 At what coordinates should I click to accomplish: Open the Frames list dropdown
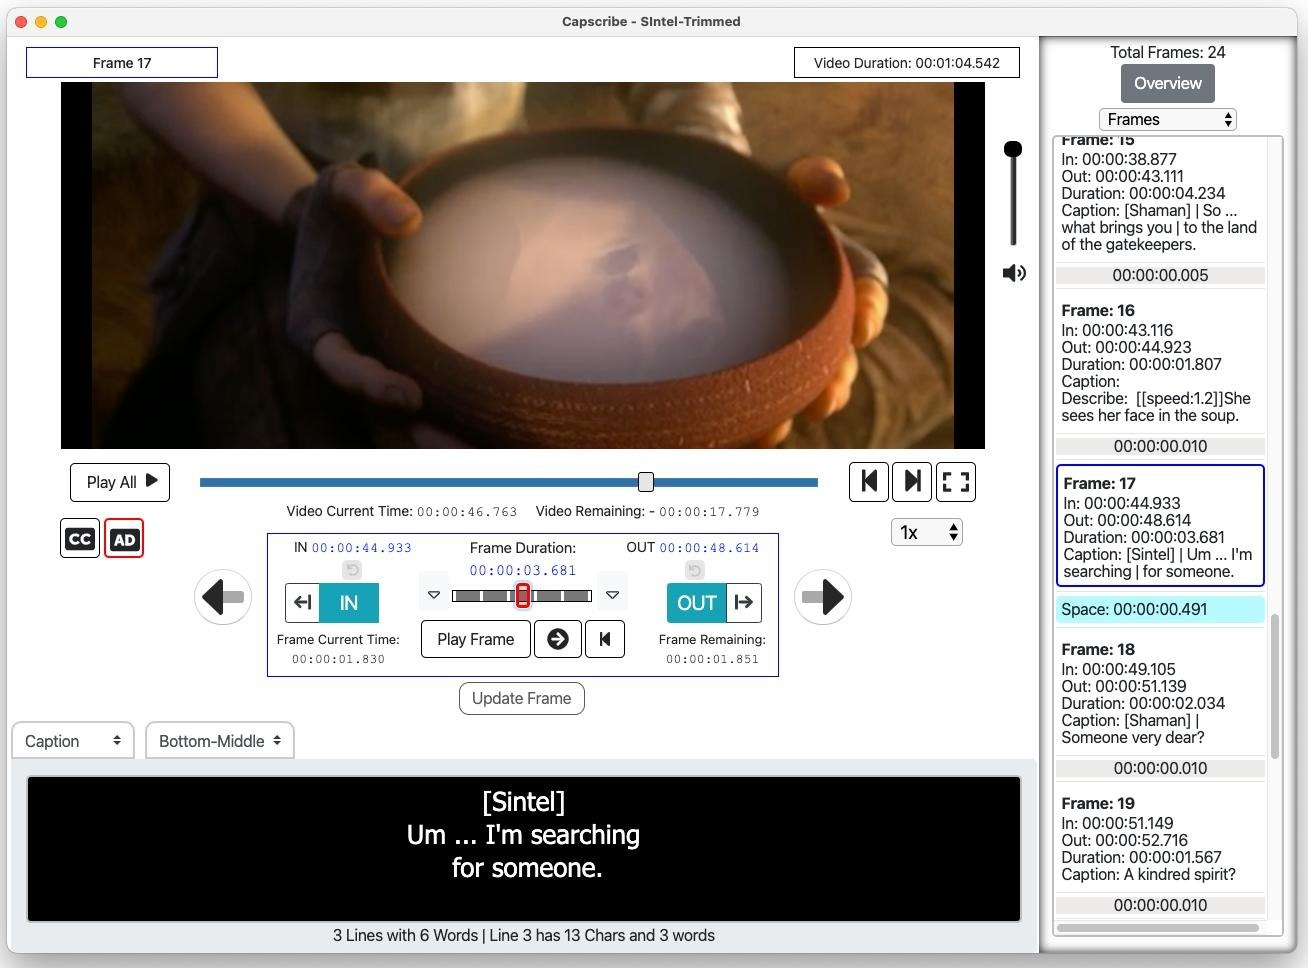(x=1168, y=119)
